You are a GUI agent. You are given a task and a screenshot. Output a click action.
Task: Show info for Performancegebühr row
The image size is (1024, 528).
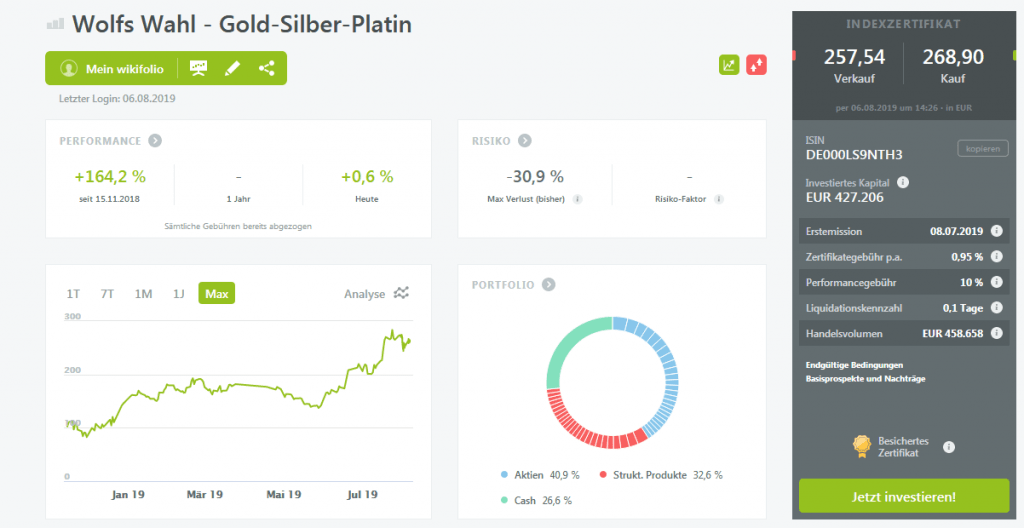point(997,282)
